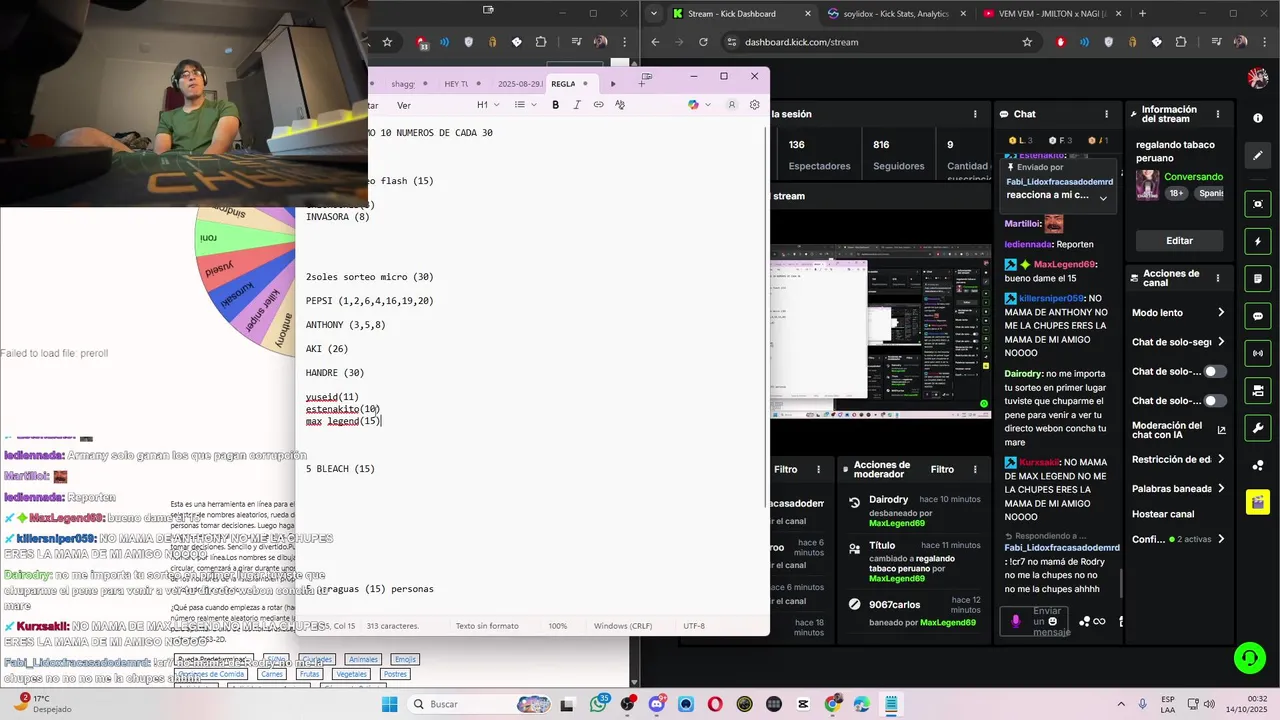
Task: Open Moderación del chat con IA link
Action: 1179,430
